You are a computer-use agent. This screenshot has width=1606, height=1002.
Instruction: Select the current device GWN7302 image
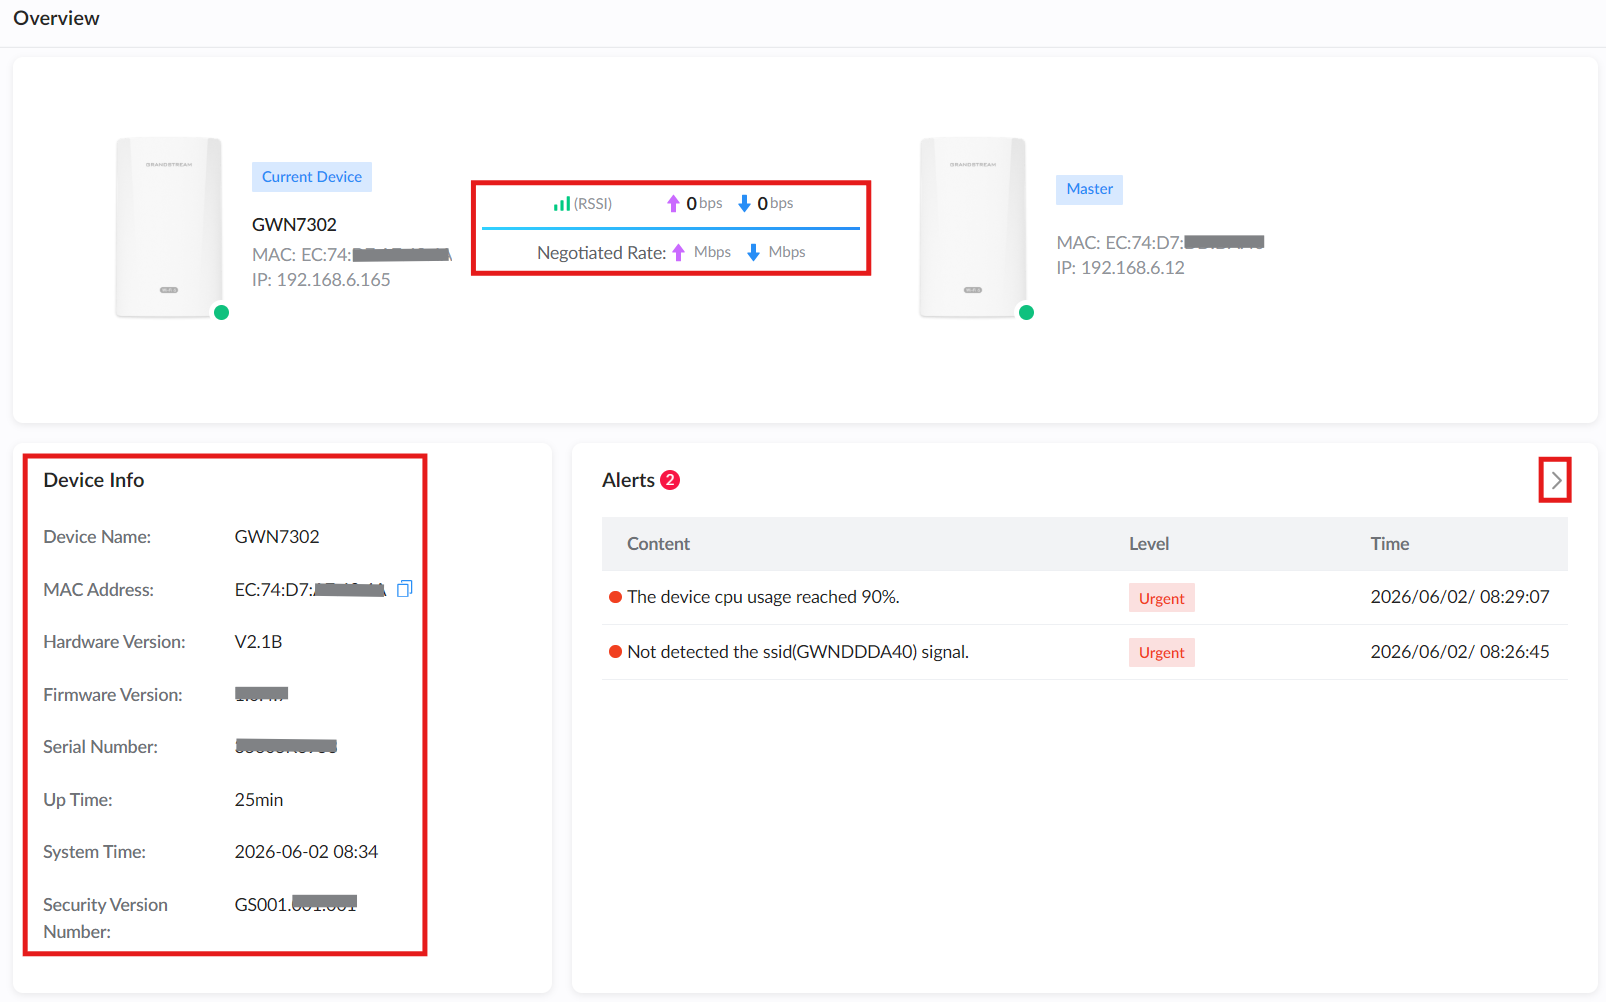click(x=169, y=228)
